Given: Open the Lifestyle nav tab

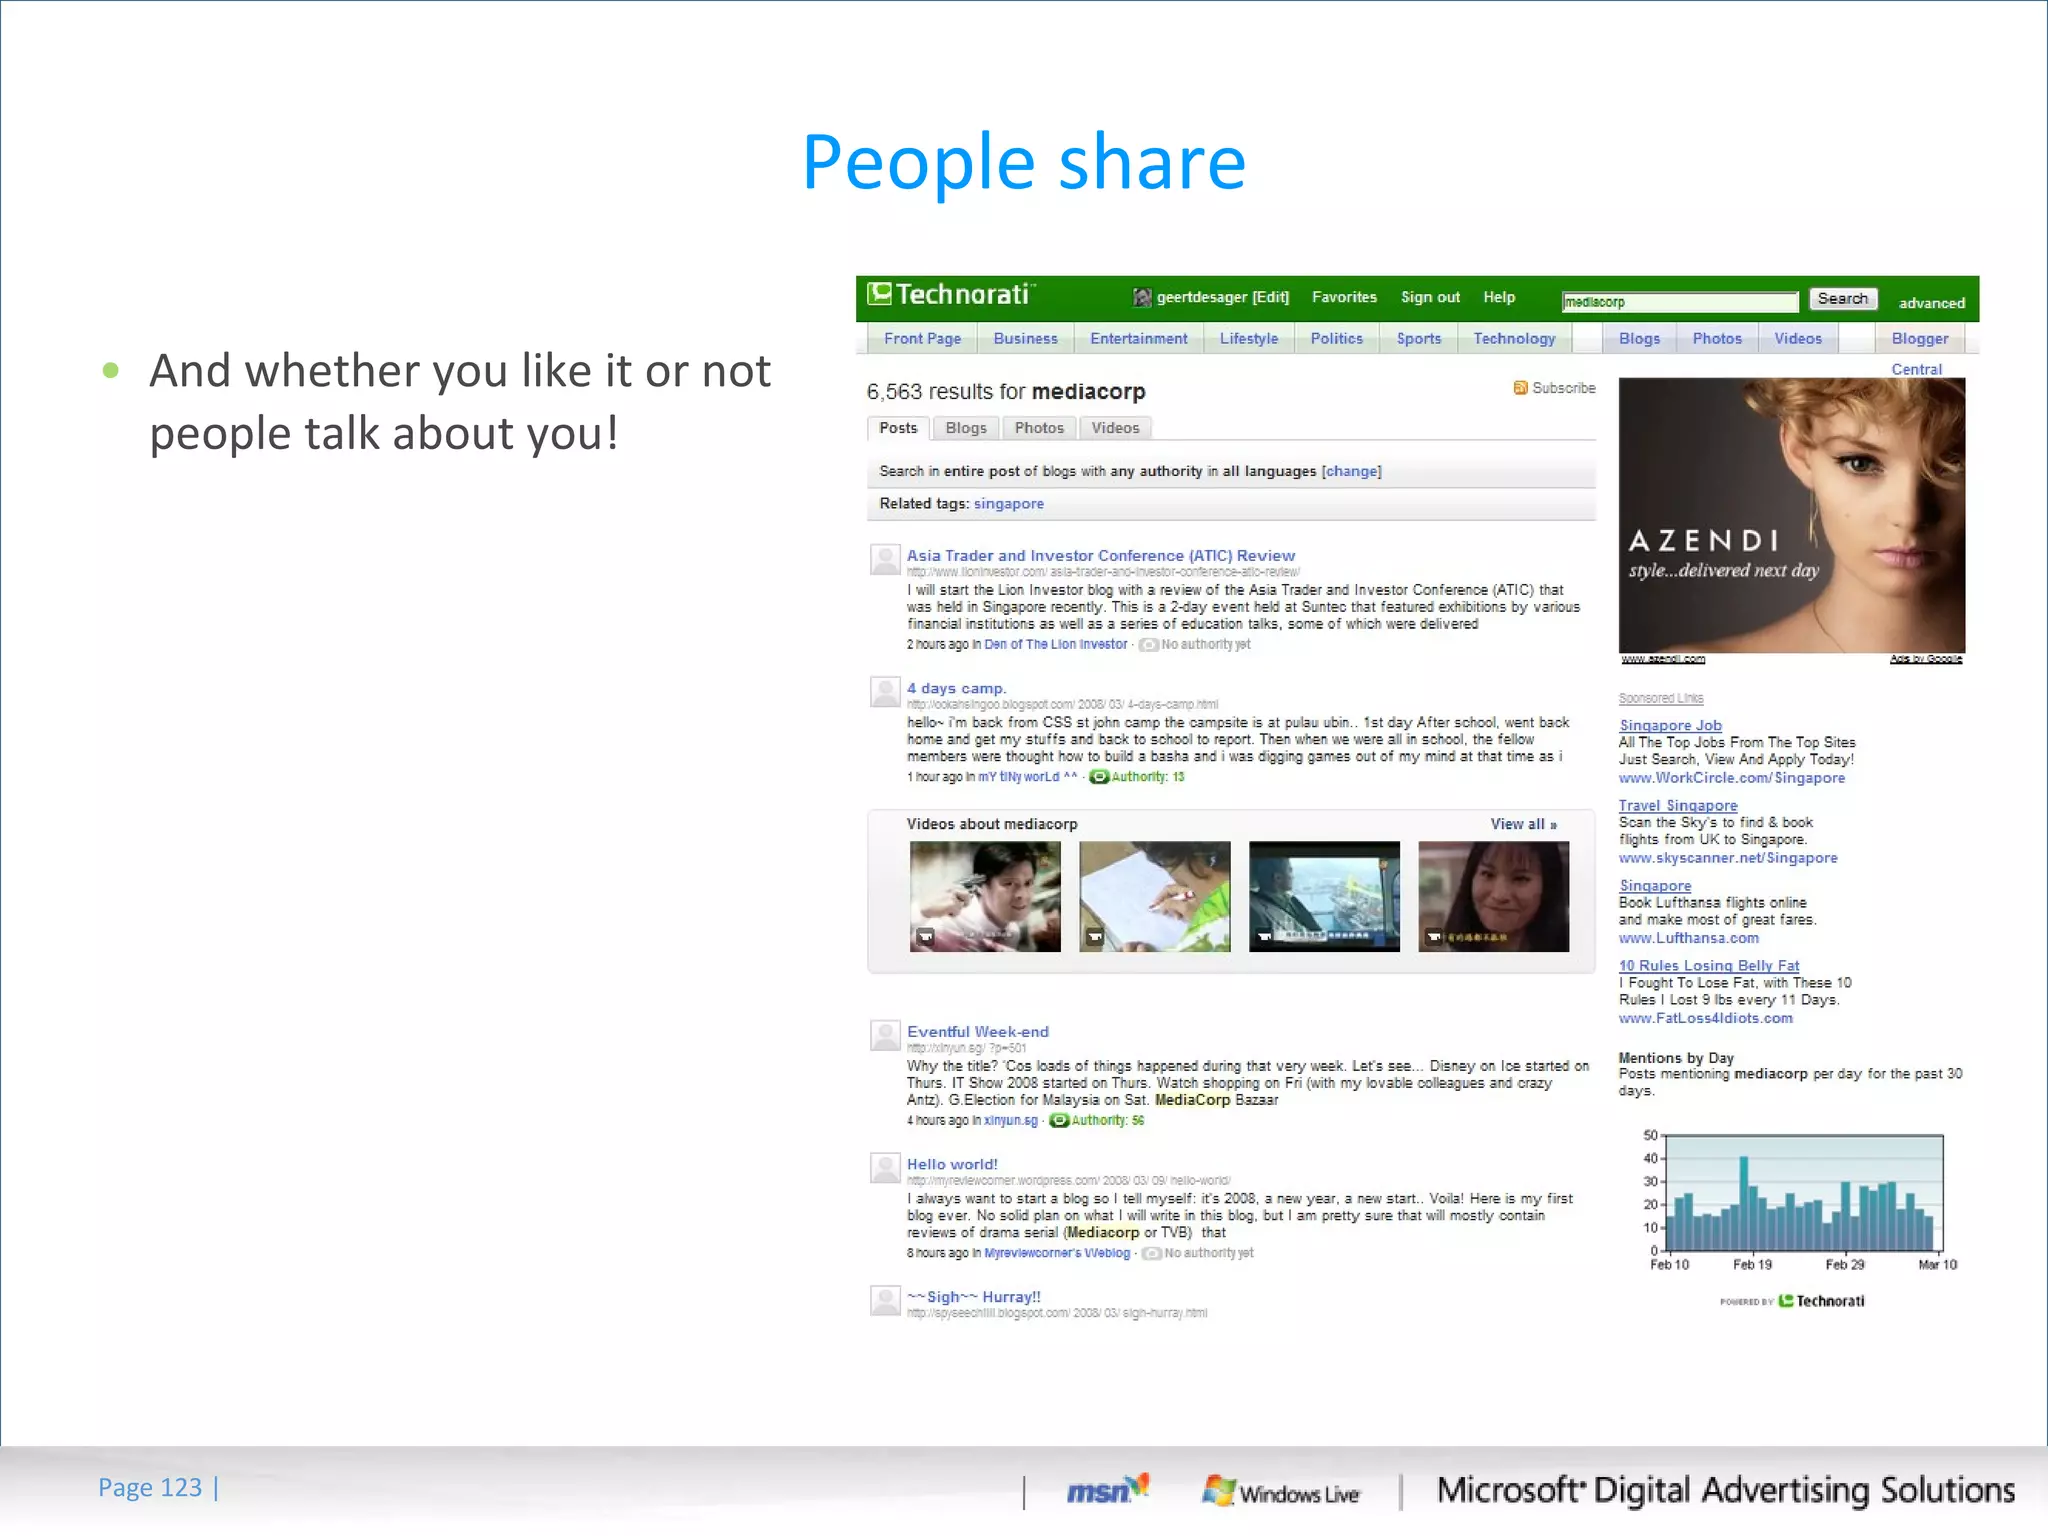Looking at the screenshot, I should 1248,339.
